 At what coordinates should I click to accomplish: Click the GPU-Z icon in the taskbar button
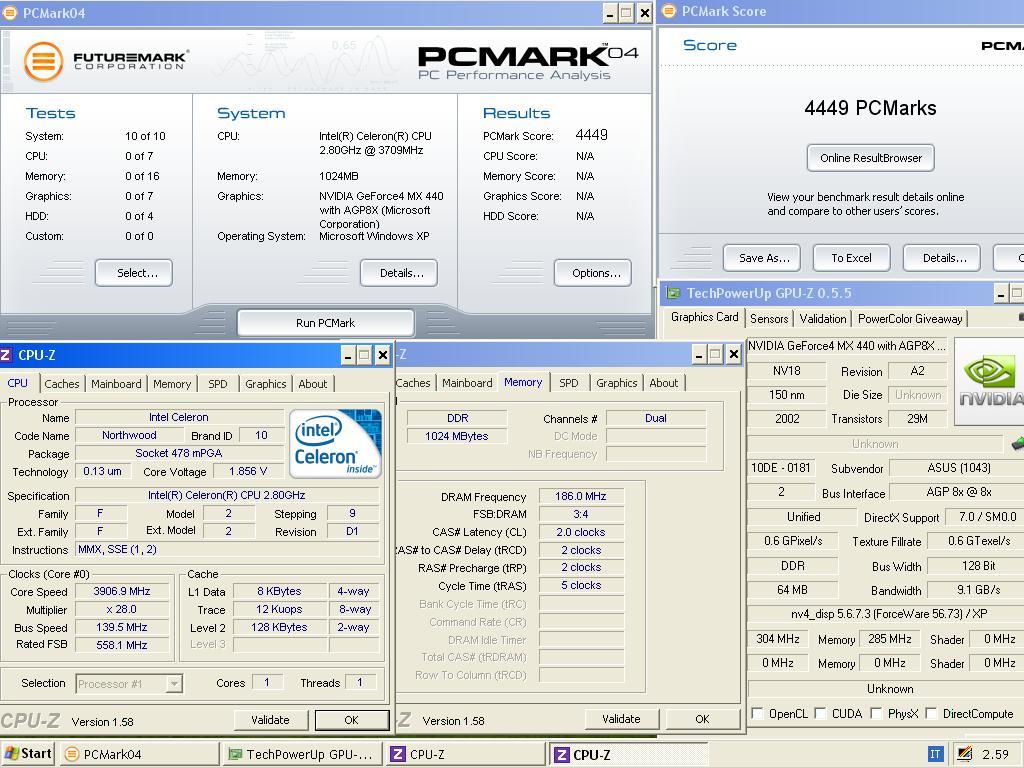(x=235, y=754)
